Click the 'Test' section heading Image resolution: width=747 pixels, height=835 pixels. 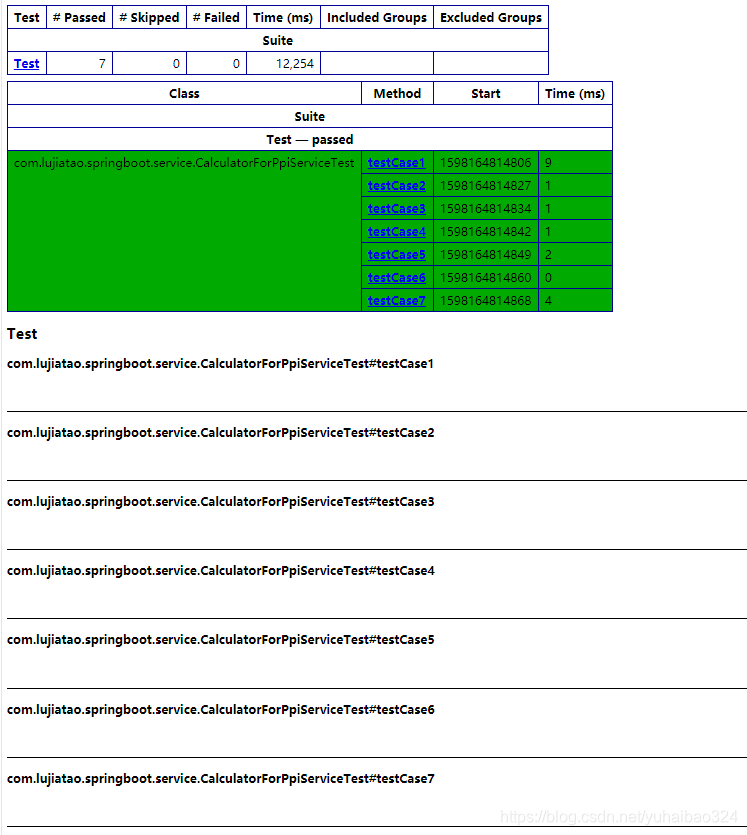pyautogui.click(x=22, y=334)
